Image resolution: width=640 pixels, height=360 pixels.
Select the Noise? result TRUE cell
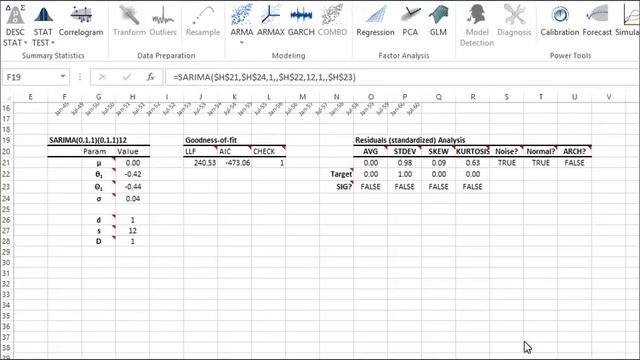point(507,162)
